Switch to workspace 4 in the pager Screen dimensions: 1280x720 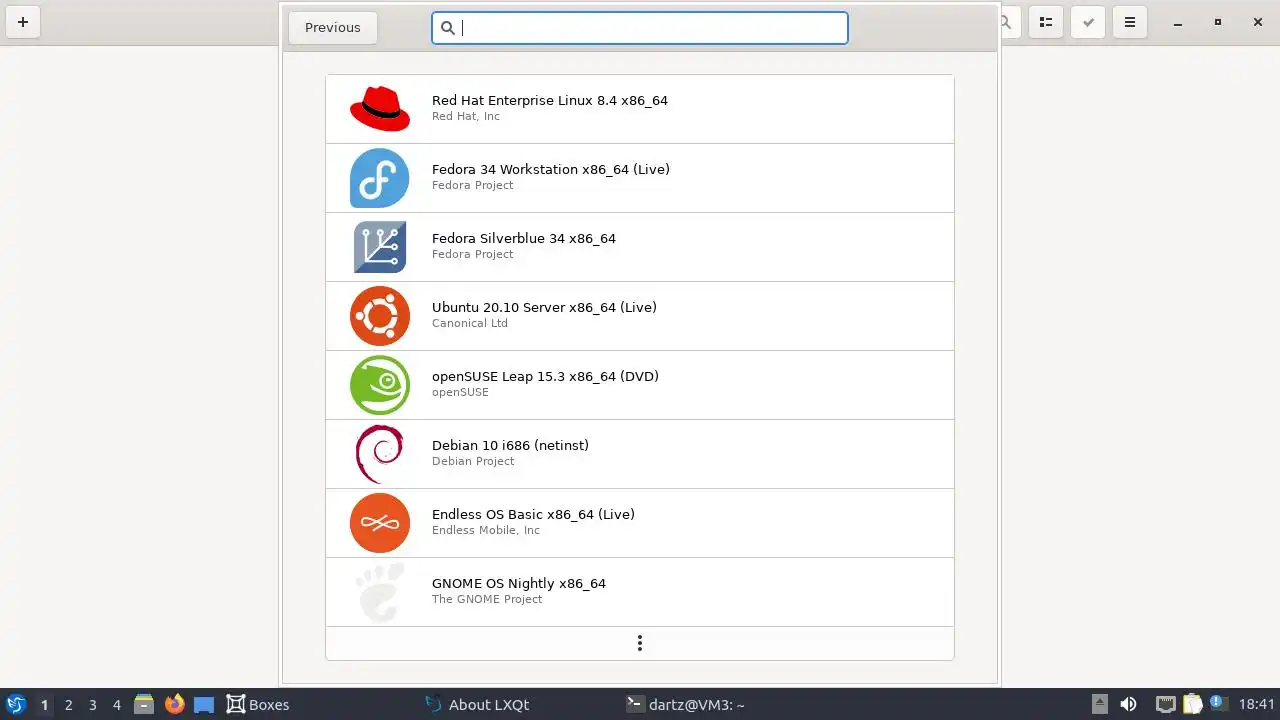(x=116, y=705)
